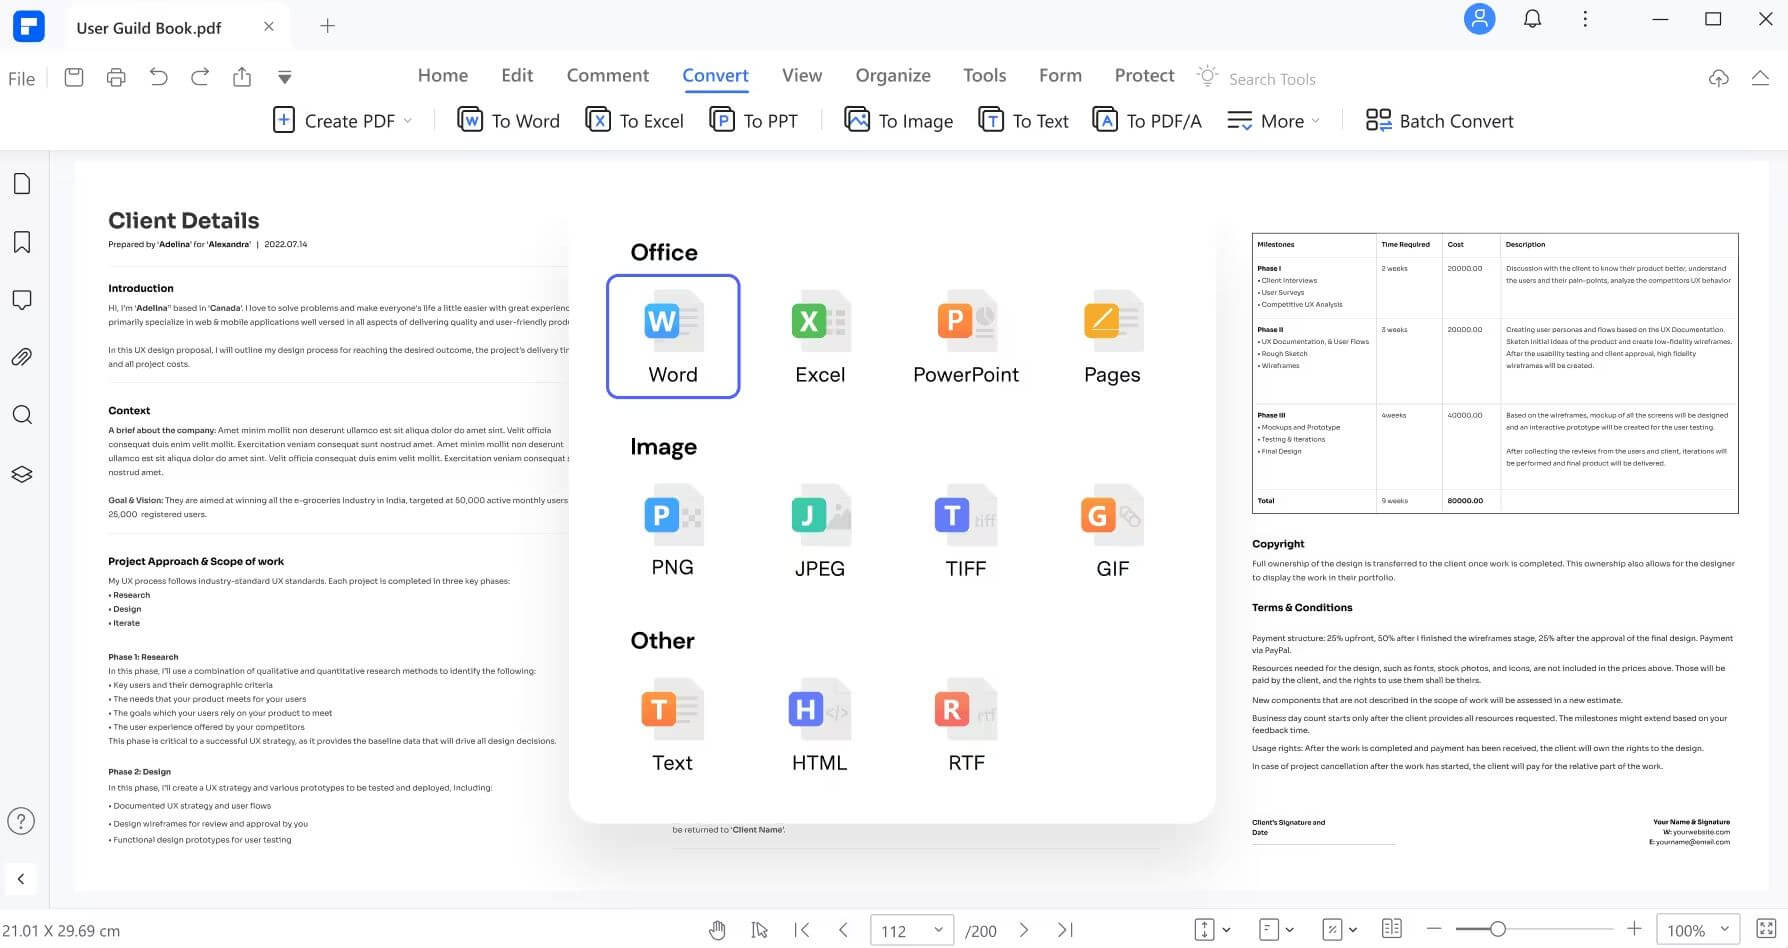Open the fit-page zoom mode dropdown
This screenshot has width=1788, height=948.
1340,929
